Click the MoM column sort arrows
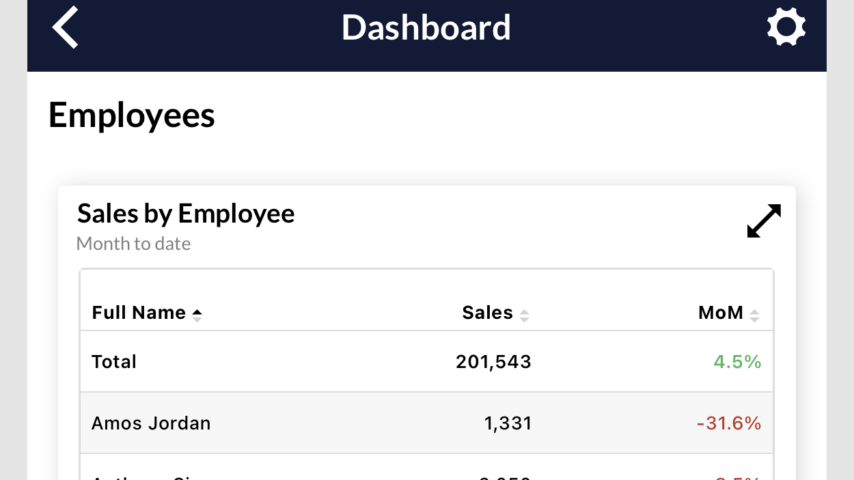Image resolution: width=854 pixels, height=480 pixels. (755, 315)
